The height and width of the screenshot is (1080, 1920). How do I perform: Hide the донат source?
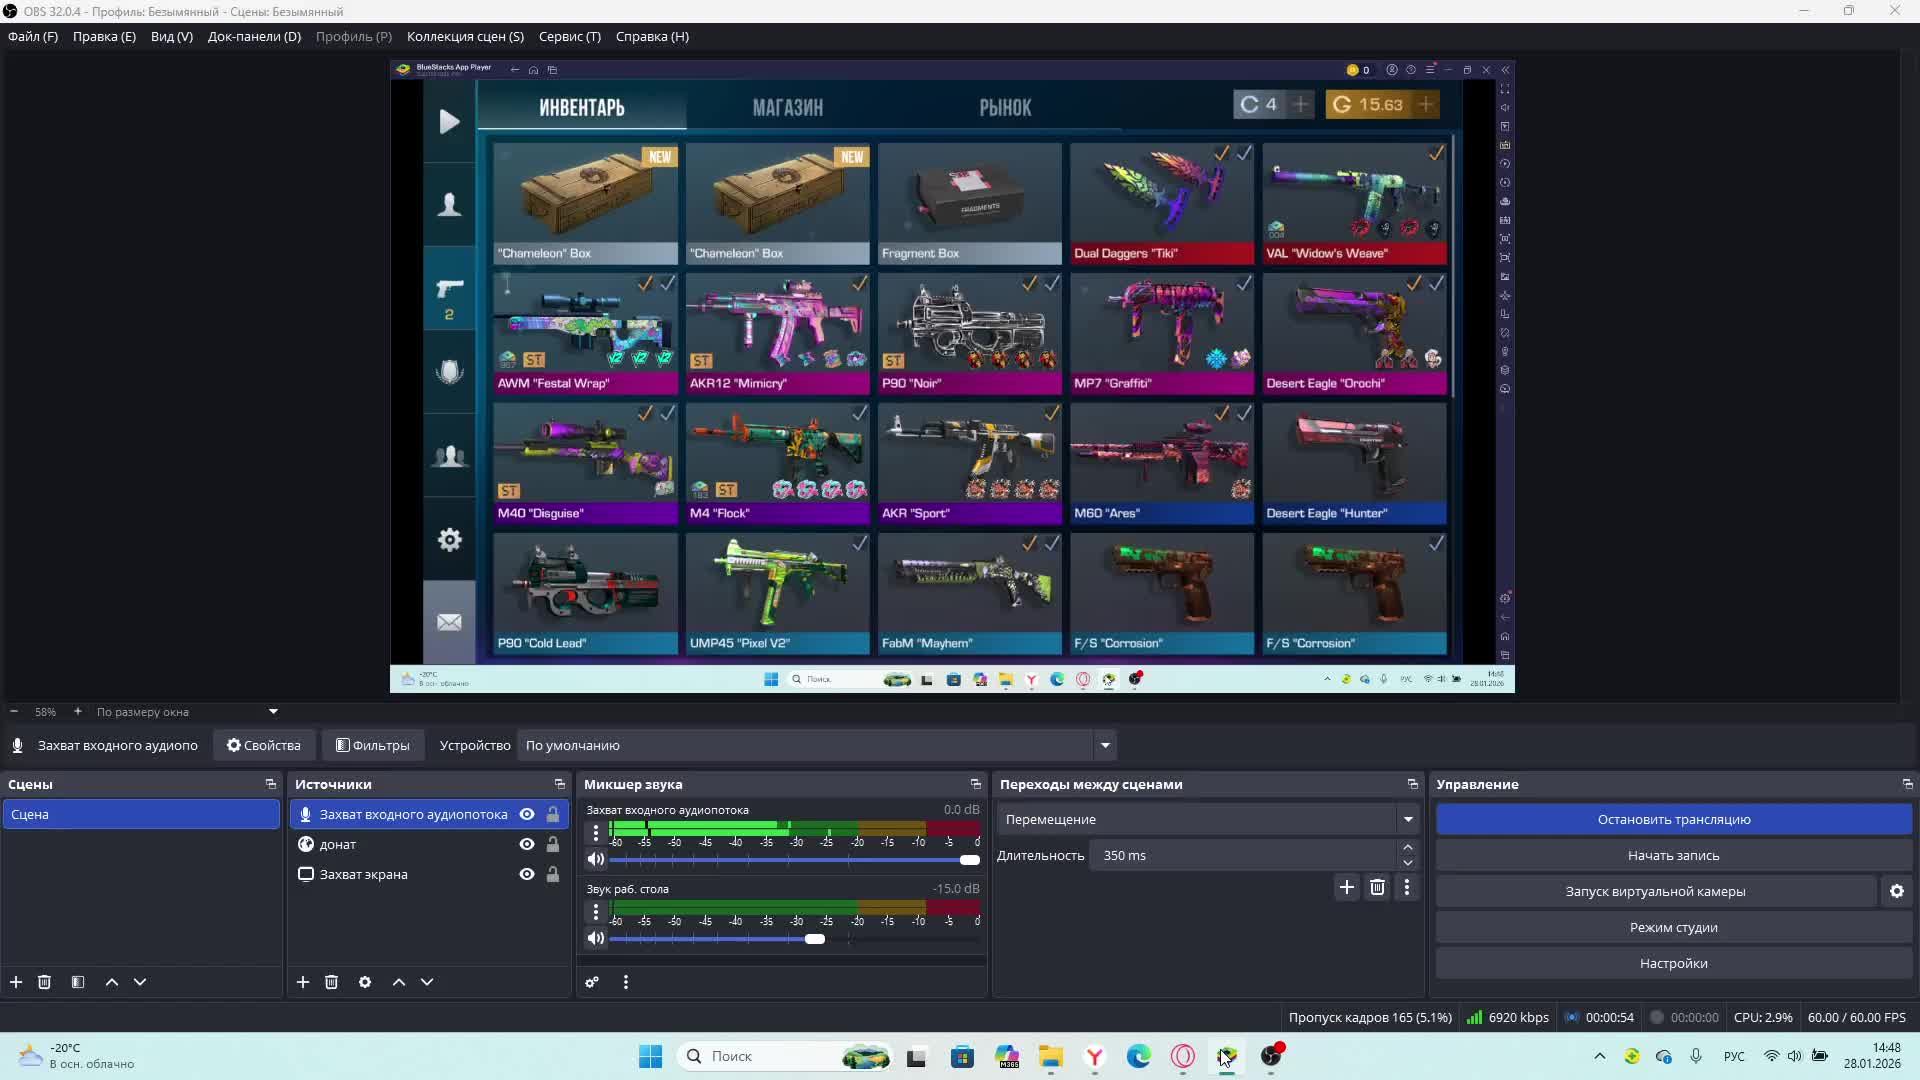point(527,844)
